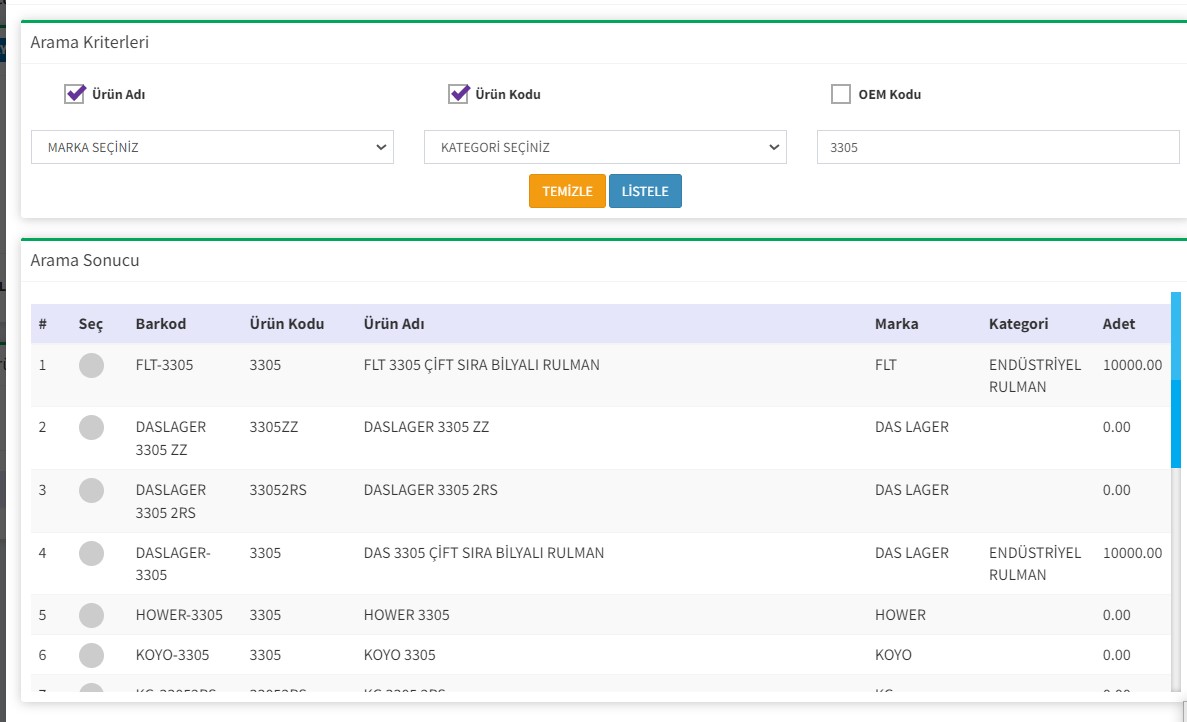1187x722 pixels.
Task: Uncheck the Ürün Kodu checkbox
Action: 459,94
